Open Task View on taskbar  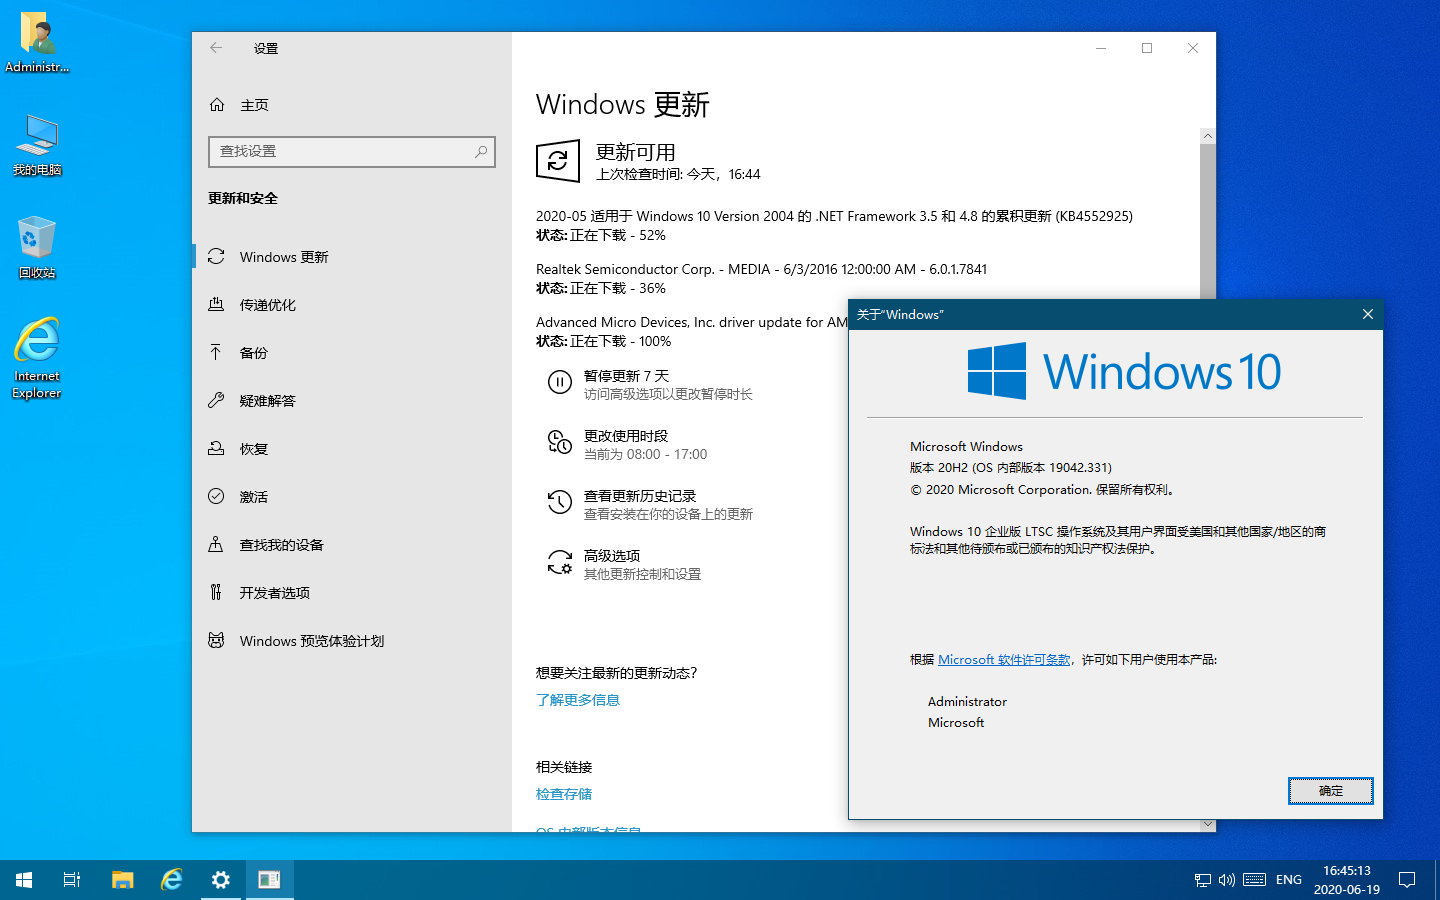72,880
